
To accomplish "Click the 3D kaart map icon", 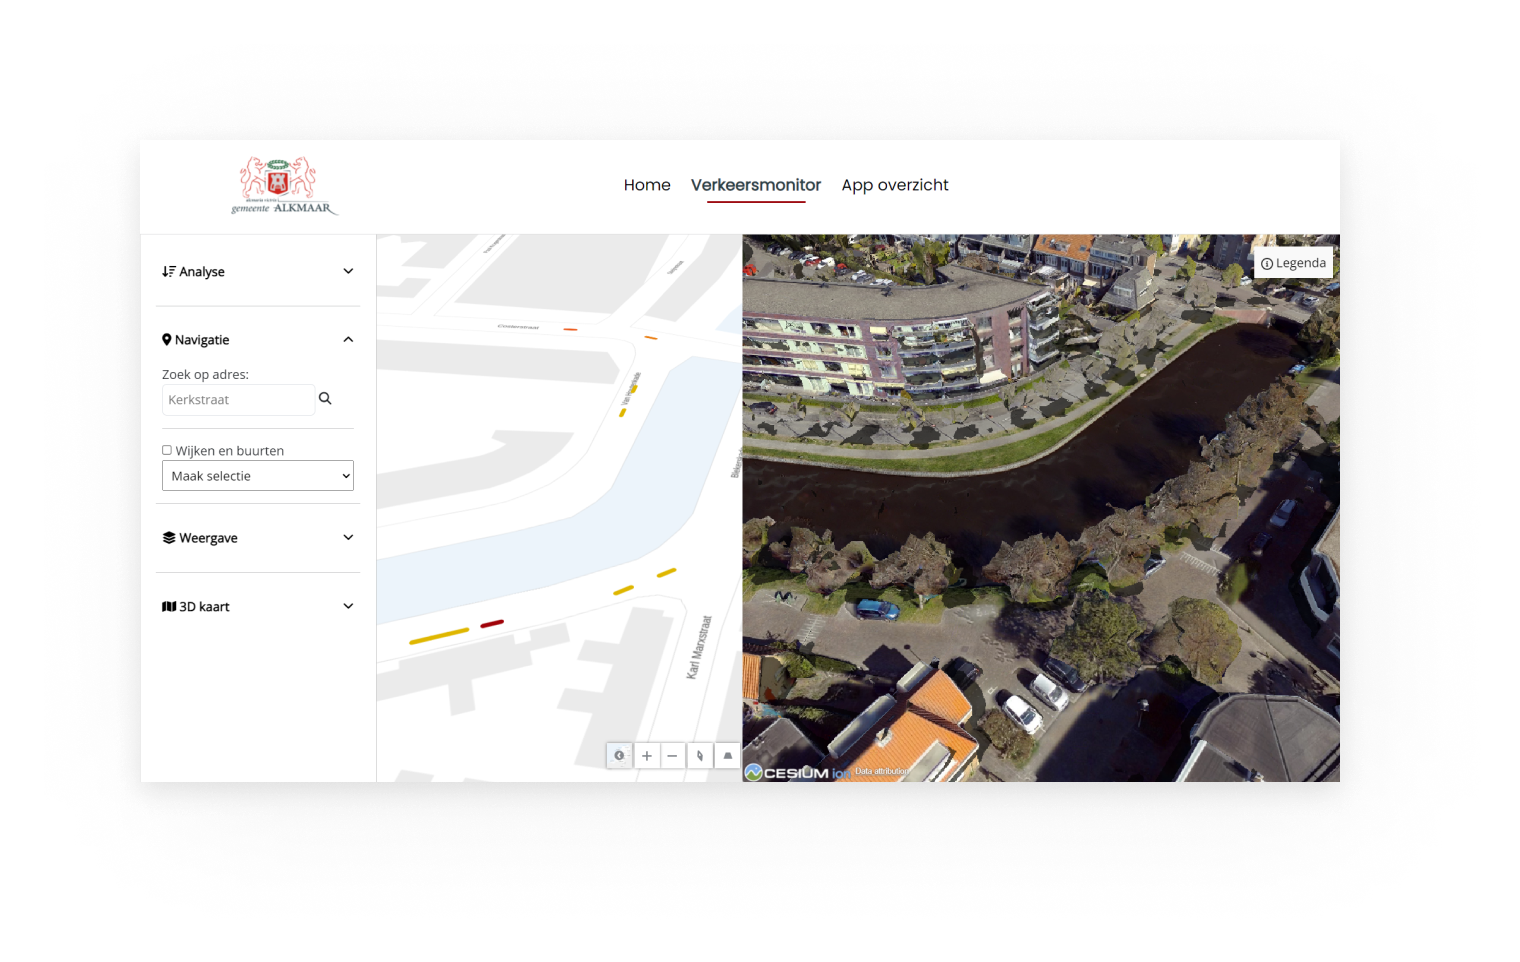I will 169,606.
